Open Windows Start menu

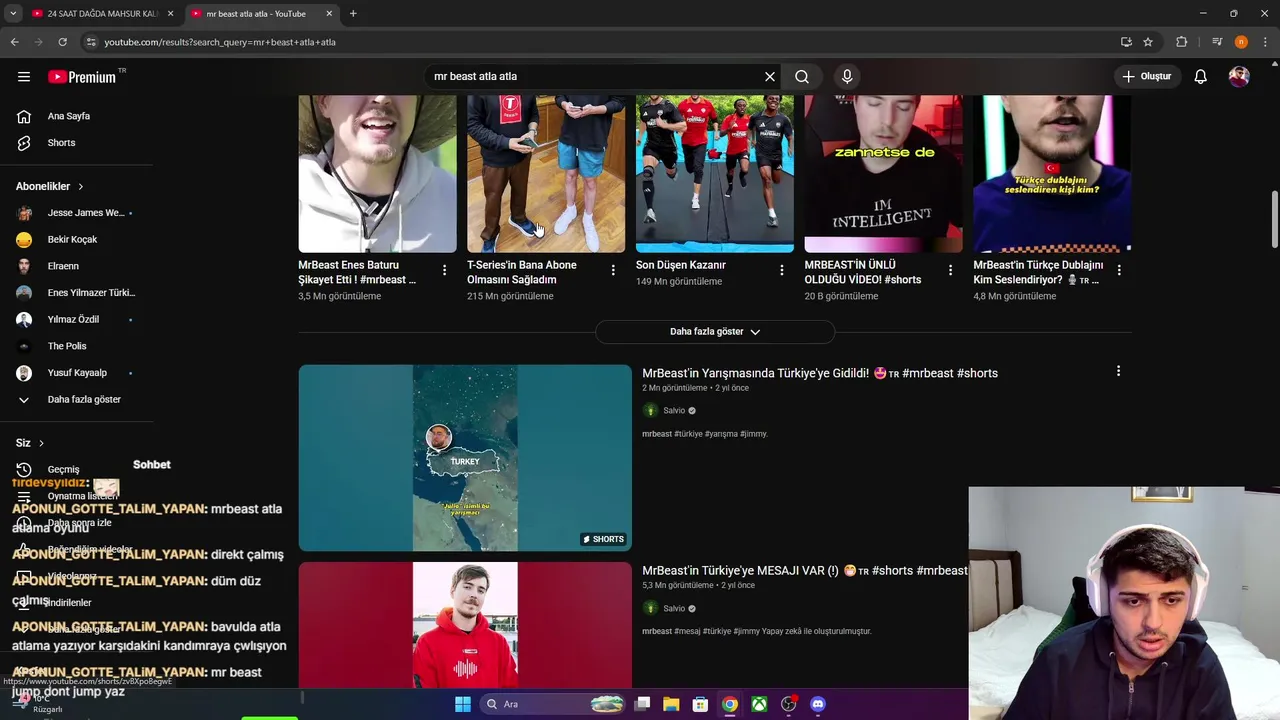pyautogui.click(x=463, y=704)
